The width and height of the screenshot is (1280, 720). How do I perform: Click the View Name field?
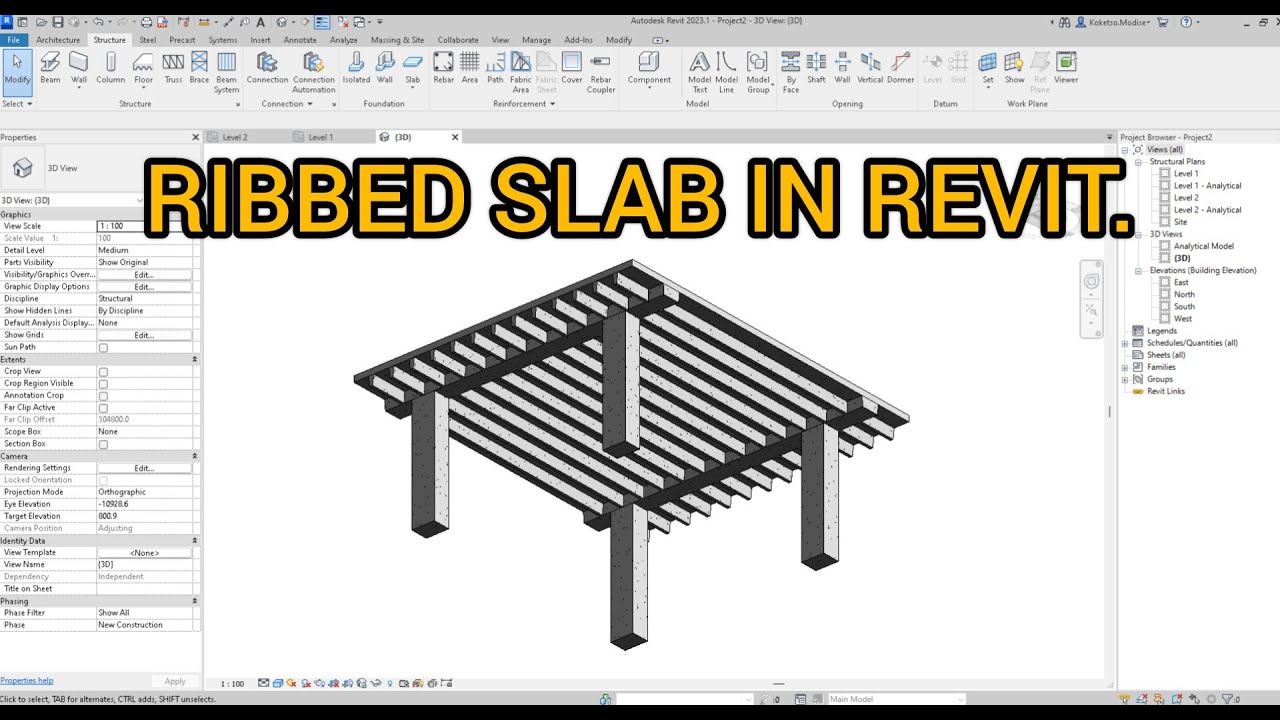pyautogui.click(x=145, y=565)
